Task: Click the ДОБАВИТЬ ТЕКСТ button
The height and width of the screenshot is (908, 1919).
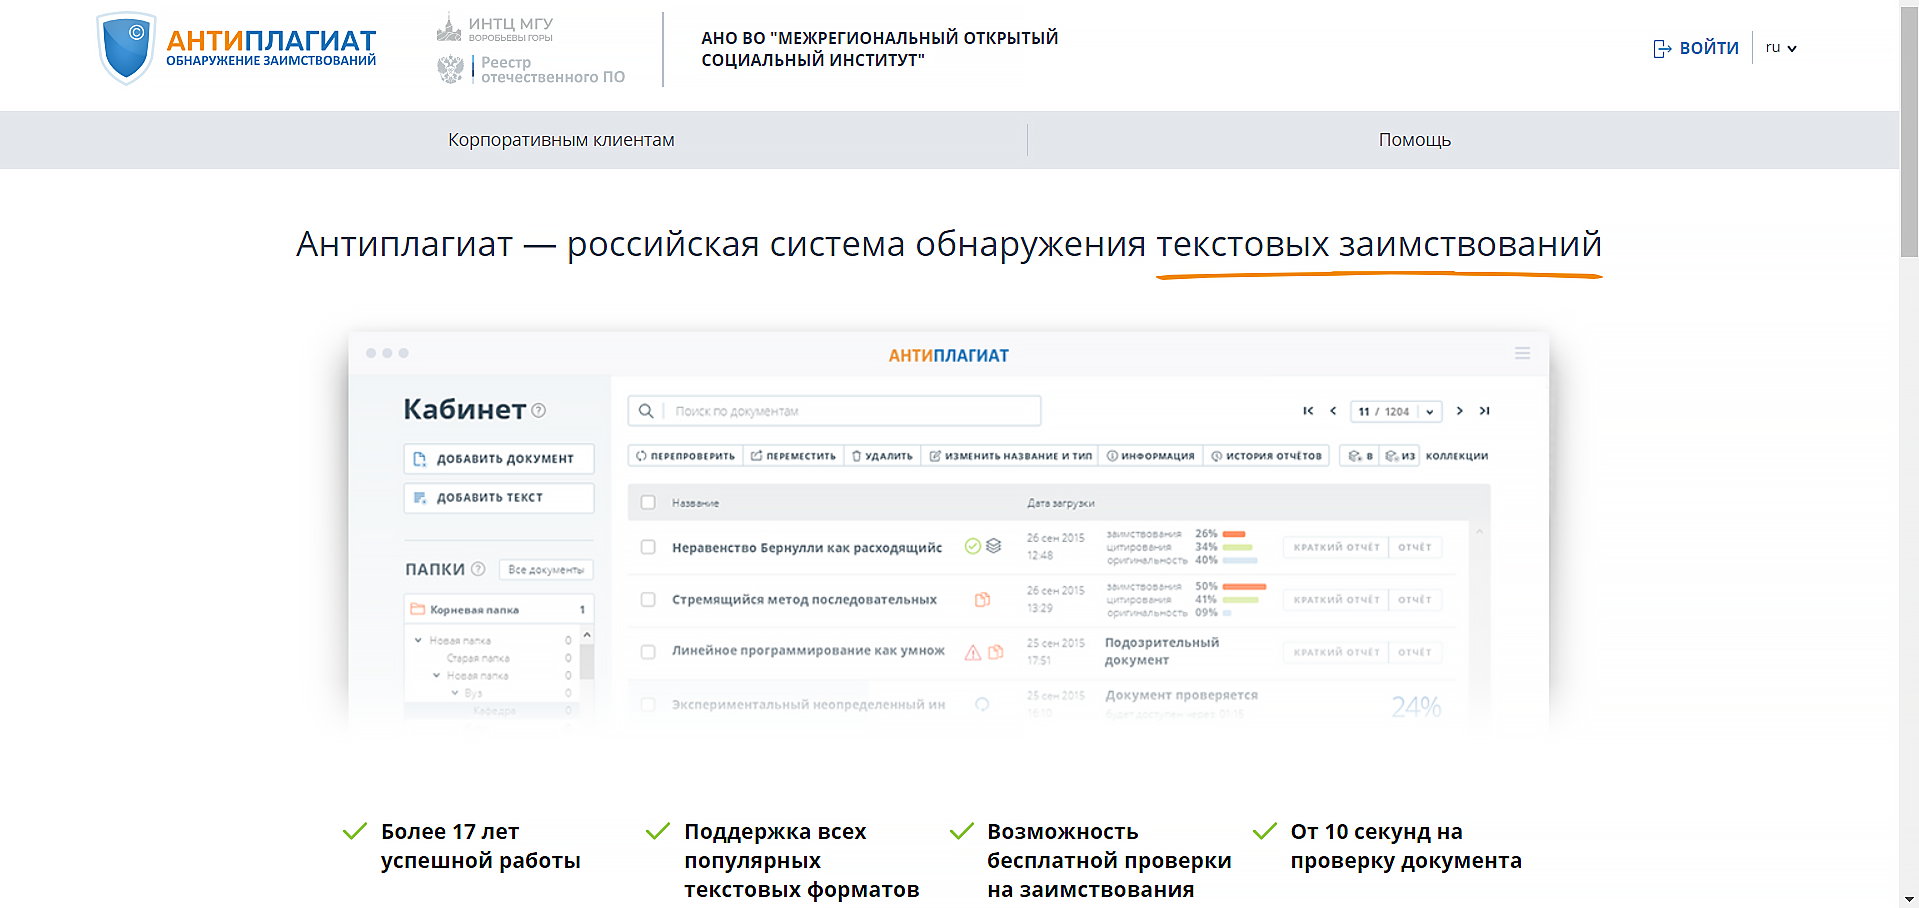Action: (x=499, y=498)
